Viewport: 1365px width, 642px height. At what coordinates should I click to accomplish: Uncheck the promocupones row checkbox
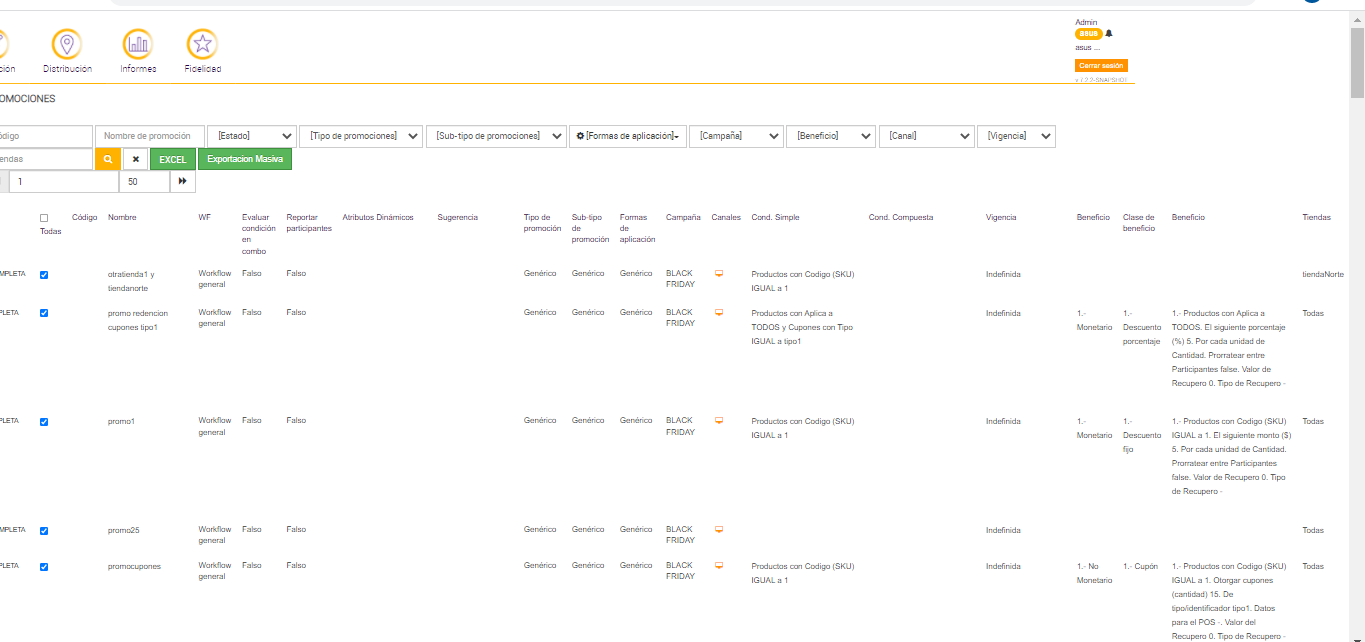point(44,567)
